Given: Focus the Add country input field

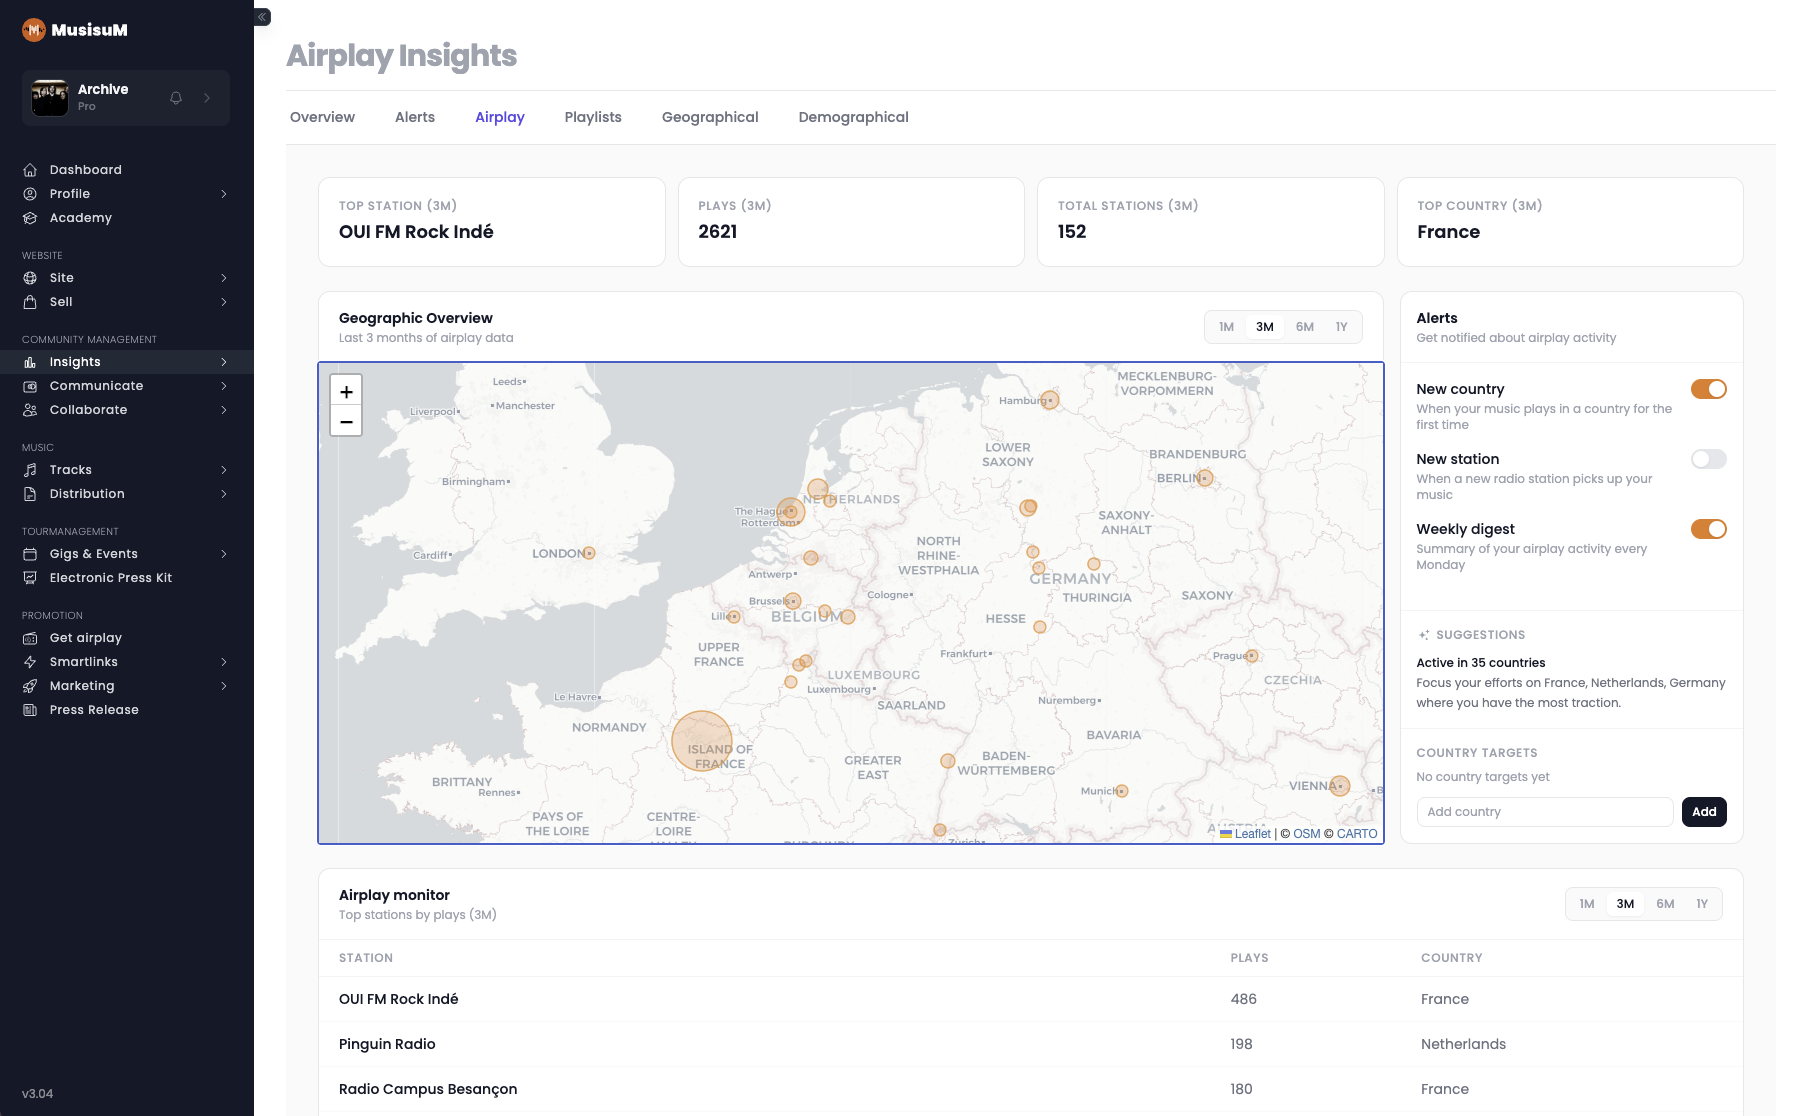Looking at the screenshot, I should pyautogui.click(x=1544, y=812).
